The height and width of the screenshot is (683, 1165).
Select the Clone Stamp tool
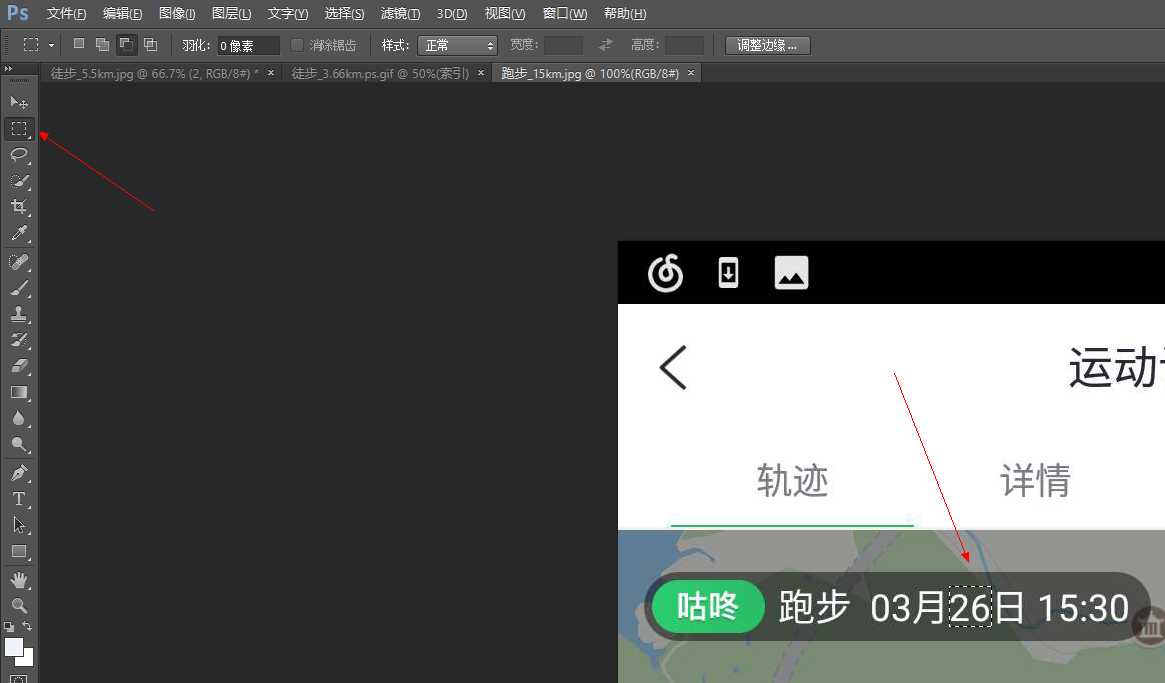(x=19, y=314)
